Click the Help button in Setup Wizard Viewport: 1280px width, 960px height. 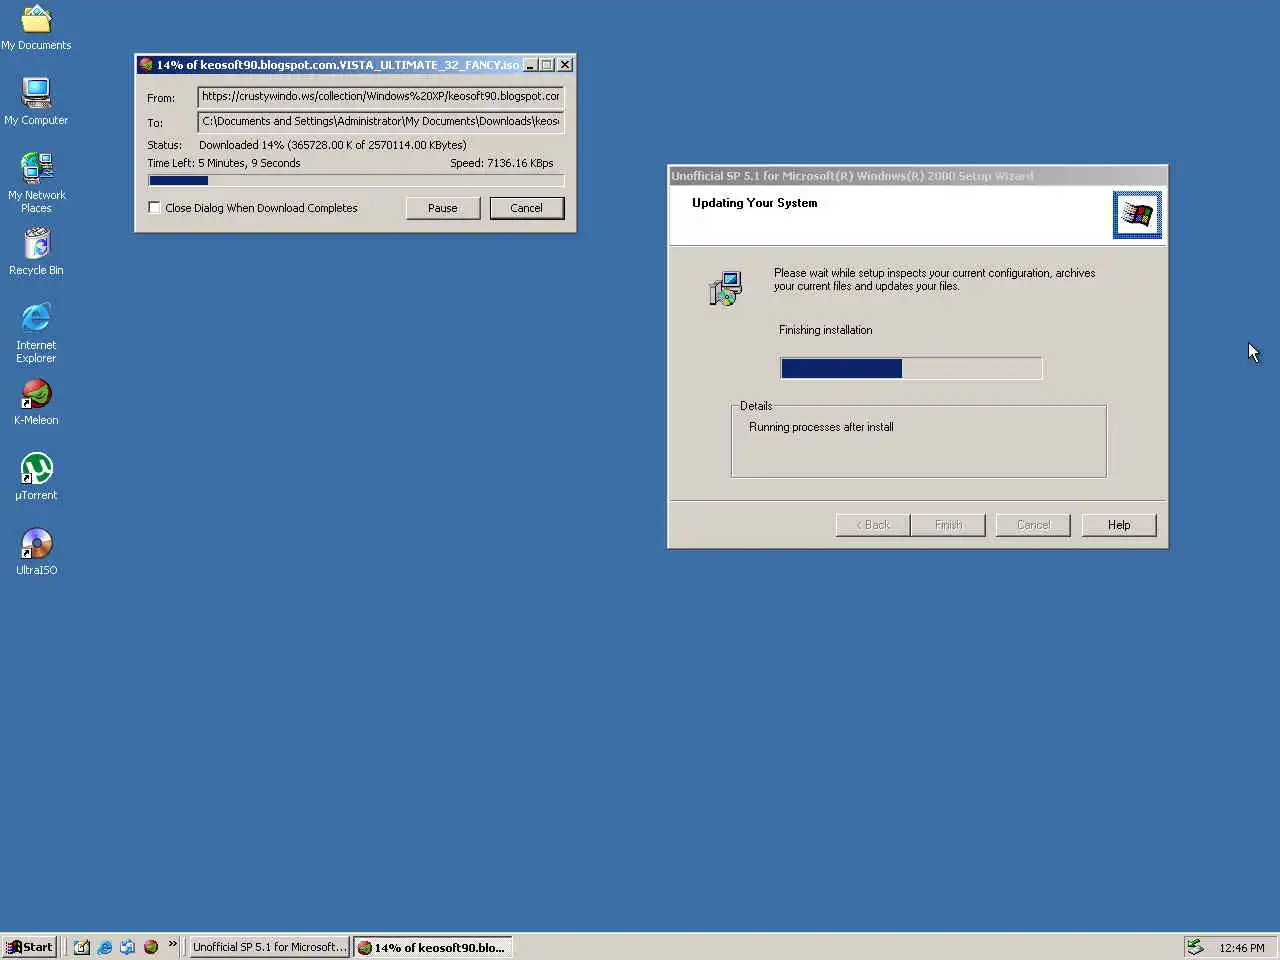click(1119, 525)
